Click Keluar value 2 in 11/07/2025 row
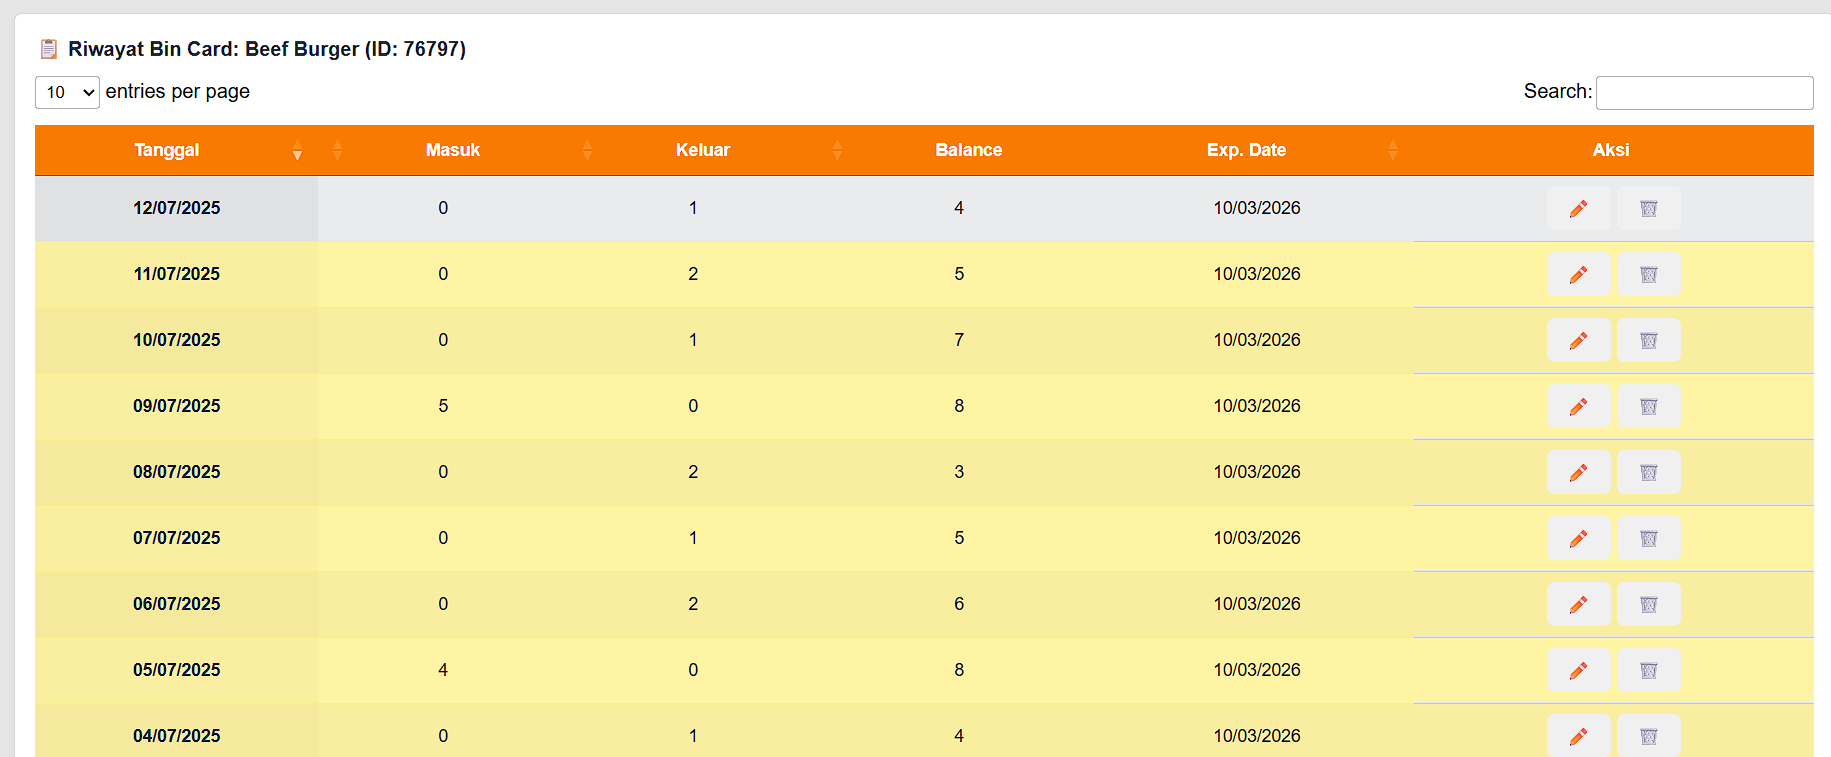This screenshot has width=1831, height=757. coord(693,274)
